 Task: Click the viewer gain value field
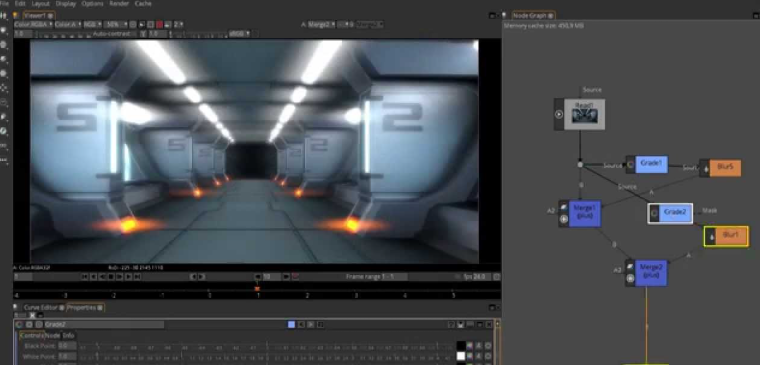click(x=23, y=34)
